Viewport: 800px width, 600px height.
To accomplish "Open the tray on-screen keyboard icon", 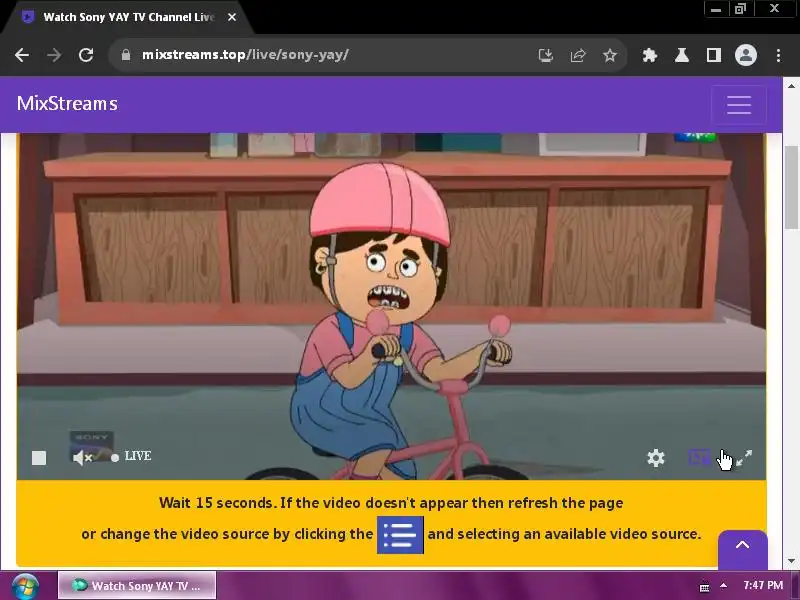I will pyautogui.click(x=705, y=587).
